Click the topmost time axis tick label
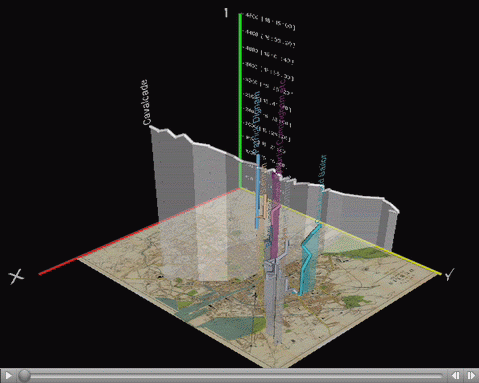 coord(269,21)
